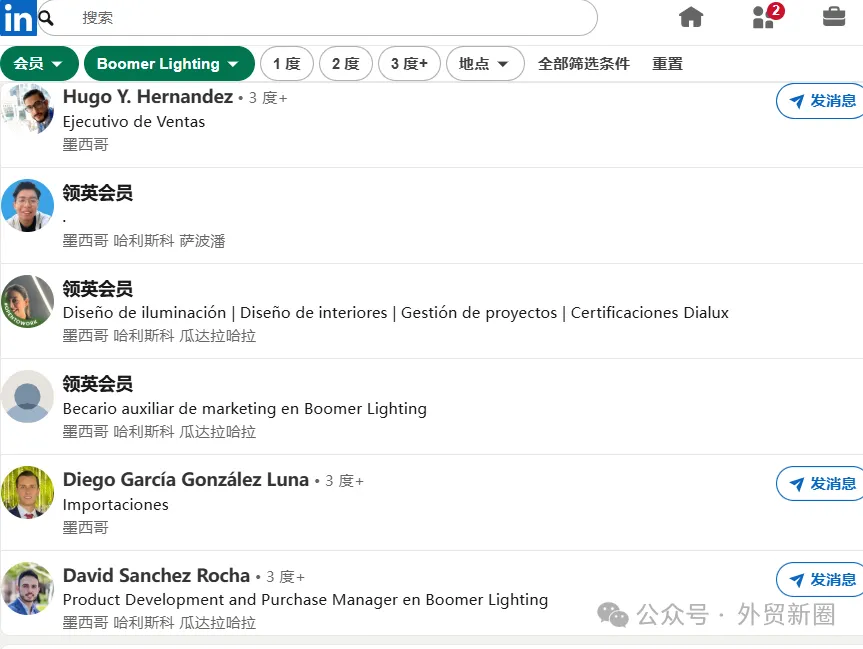Open the Jobs briefcase icon

834,17
